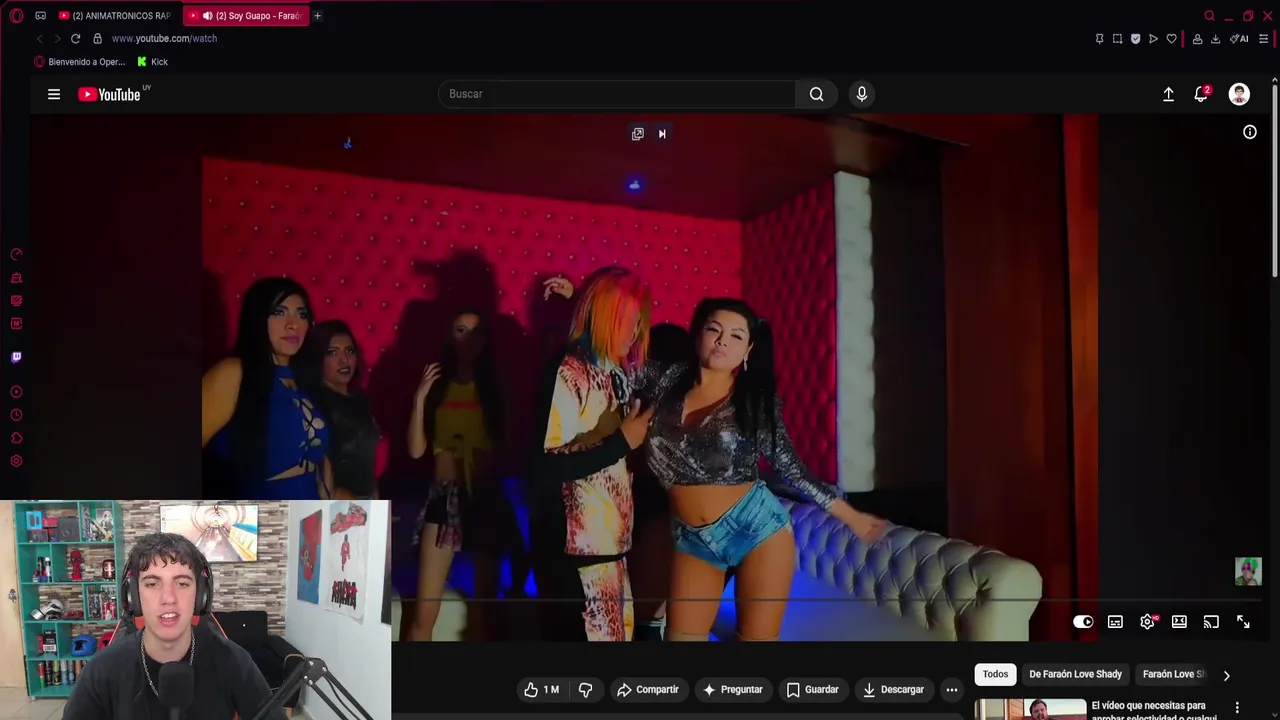Click the Buscar search field
The height and width of the screenshot is (720, 1280).
[x=617, y=94]
